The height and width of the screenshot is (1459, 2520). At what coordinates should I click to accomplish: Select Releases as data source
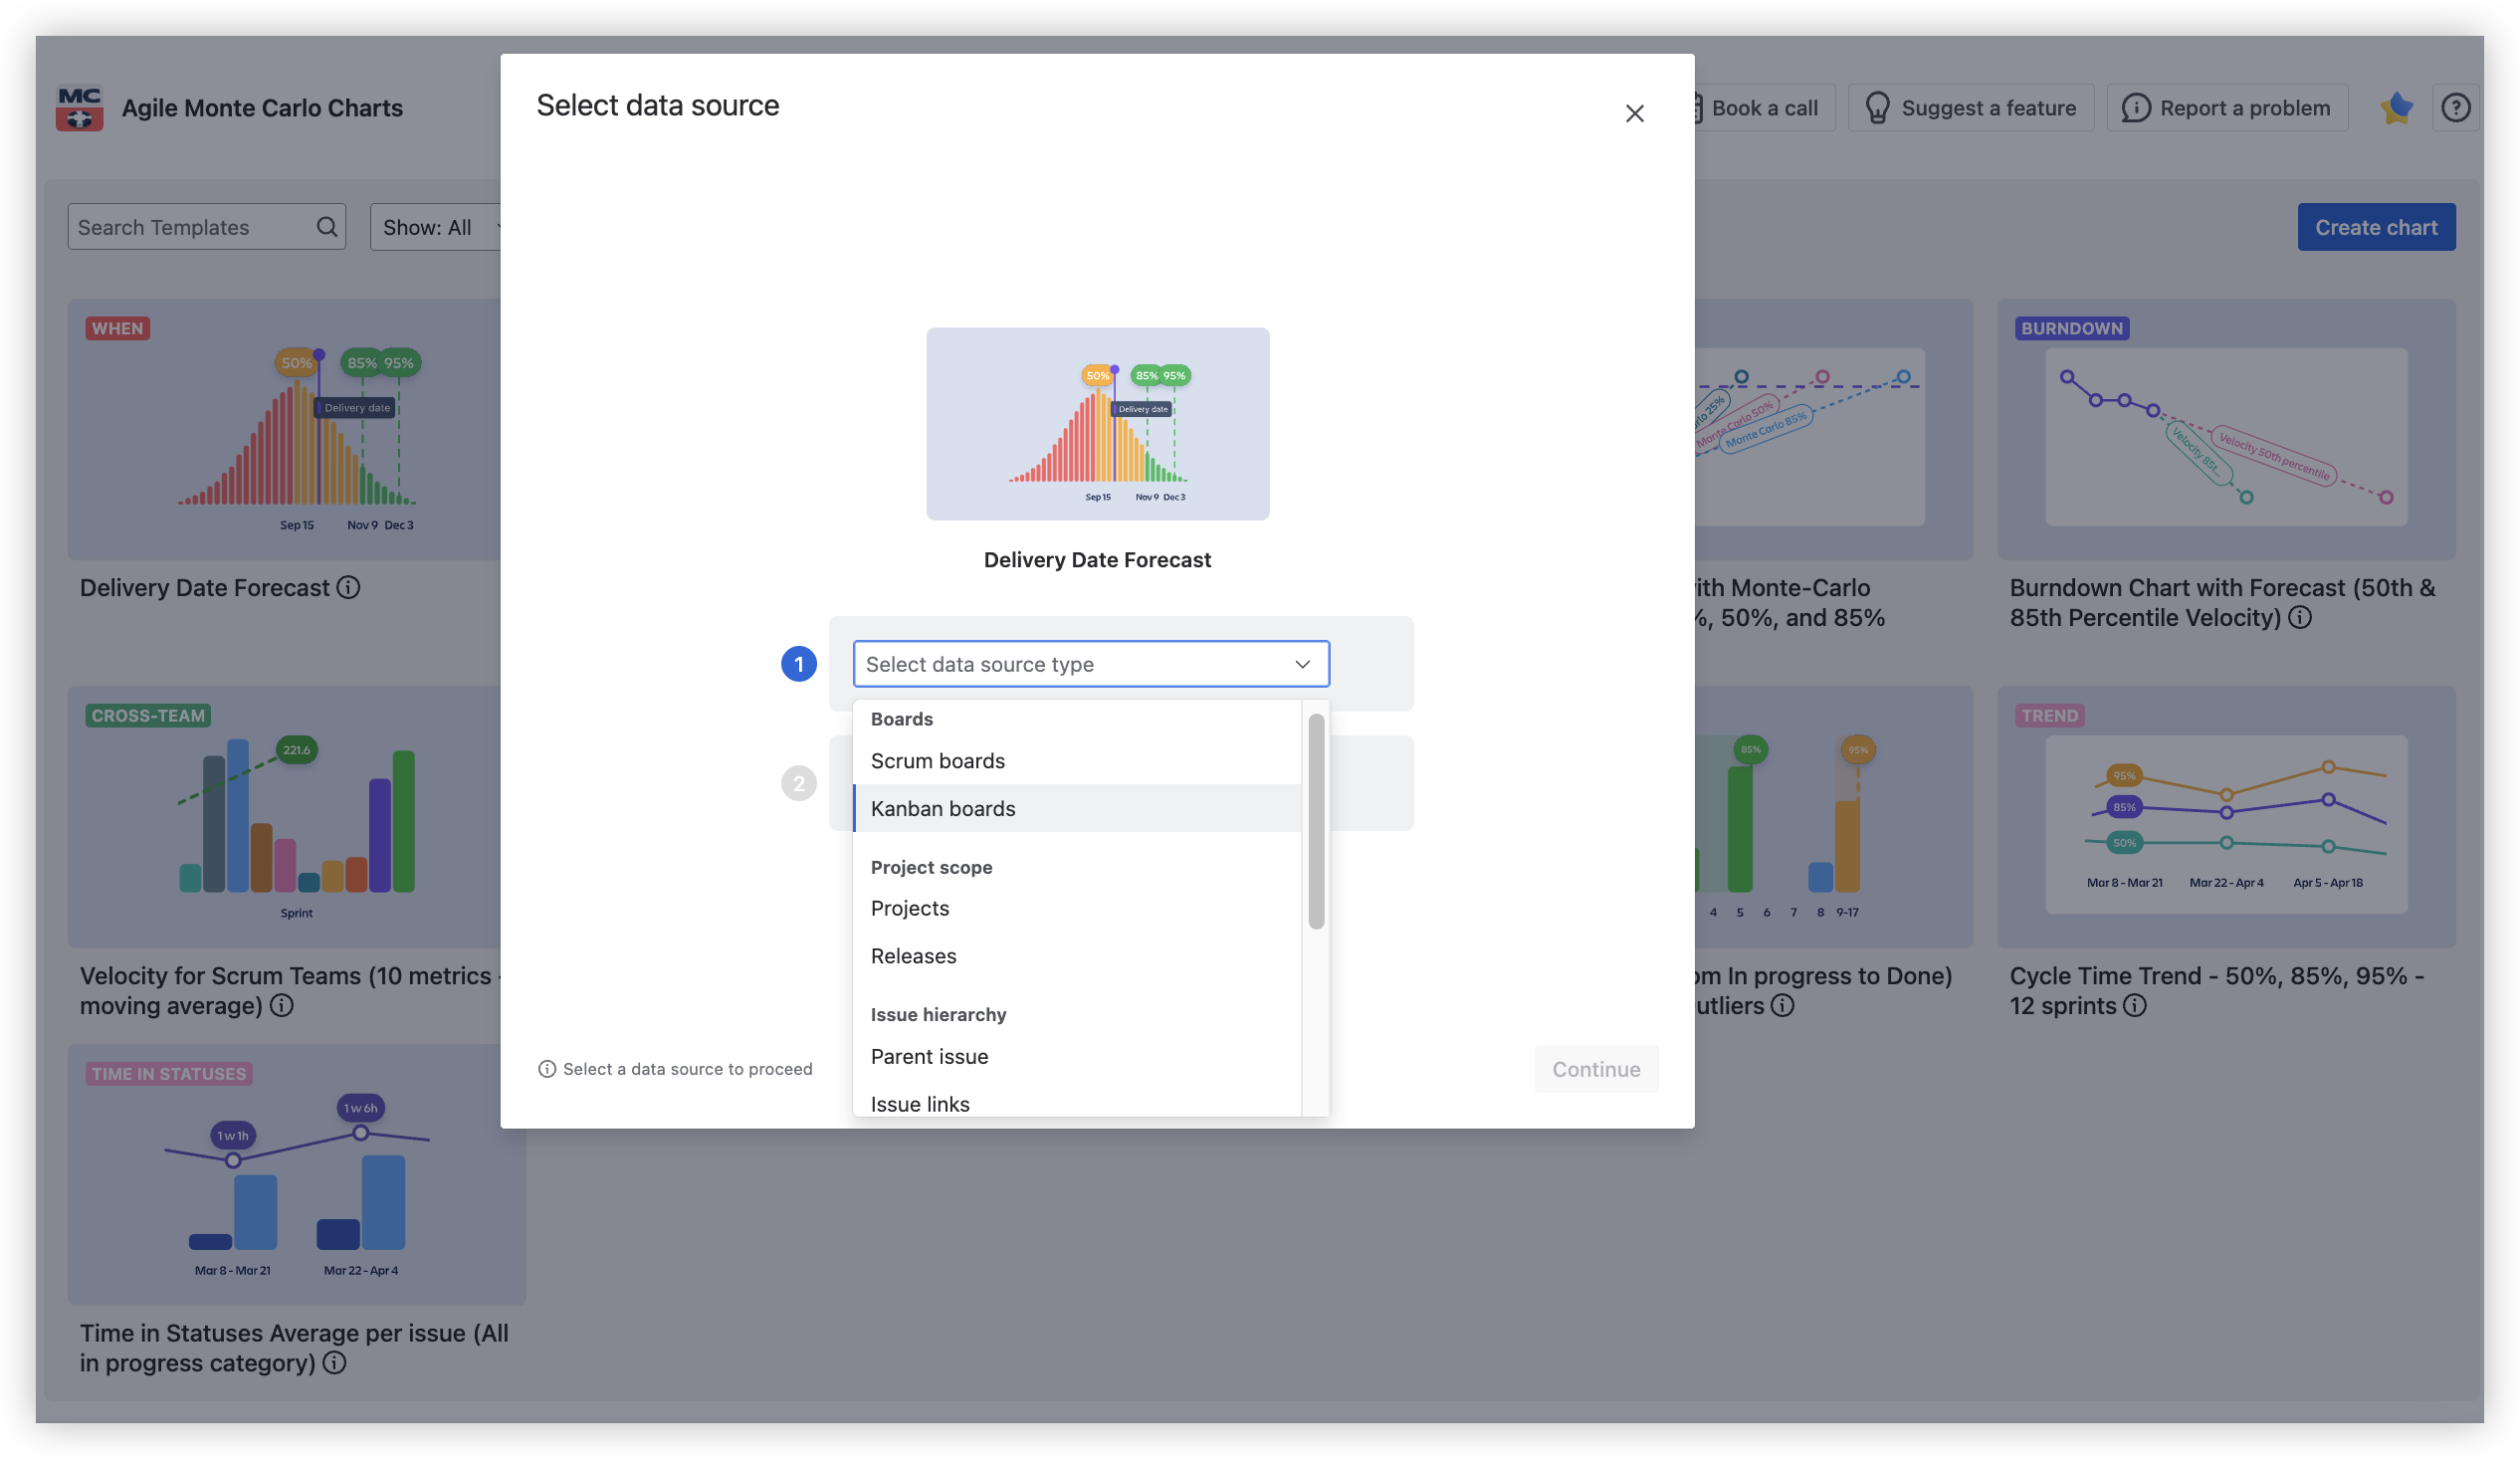1077,956
